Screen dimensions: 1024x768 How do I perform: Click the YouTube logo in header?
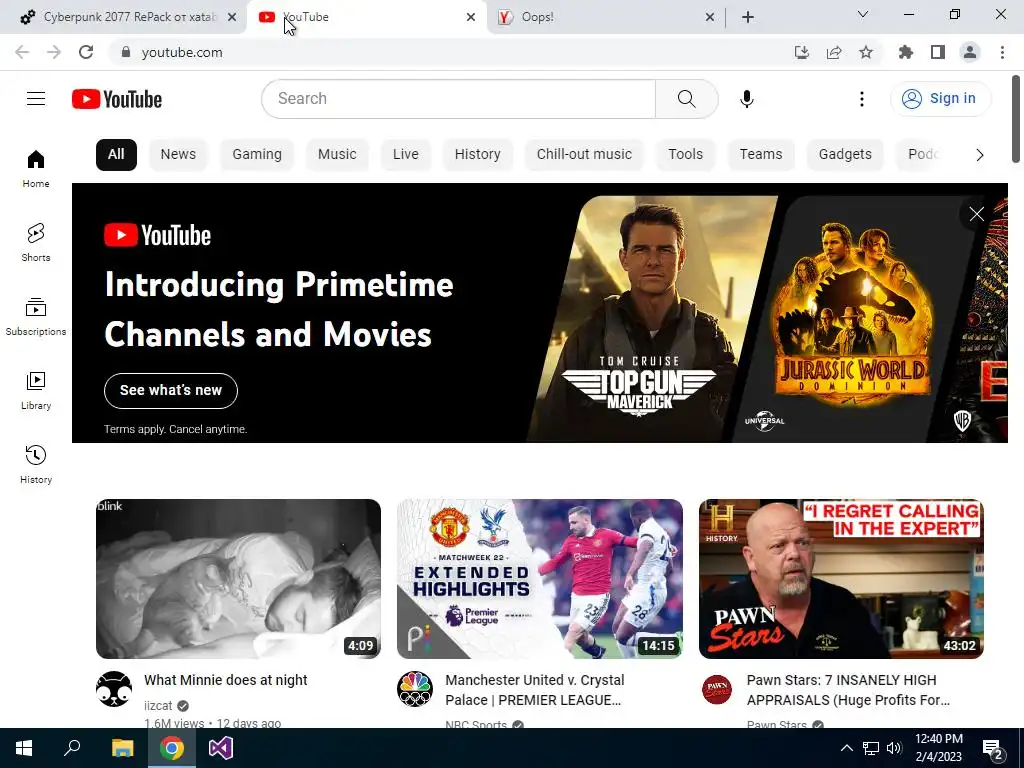117,99
